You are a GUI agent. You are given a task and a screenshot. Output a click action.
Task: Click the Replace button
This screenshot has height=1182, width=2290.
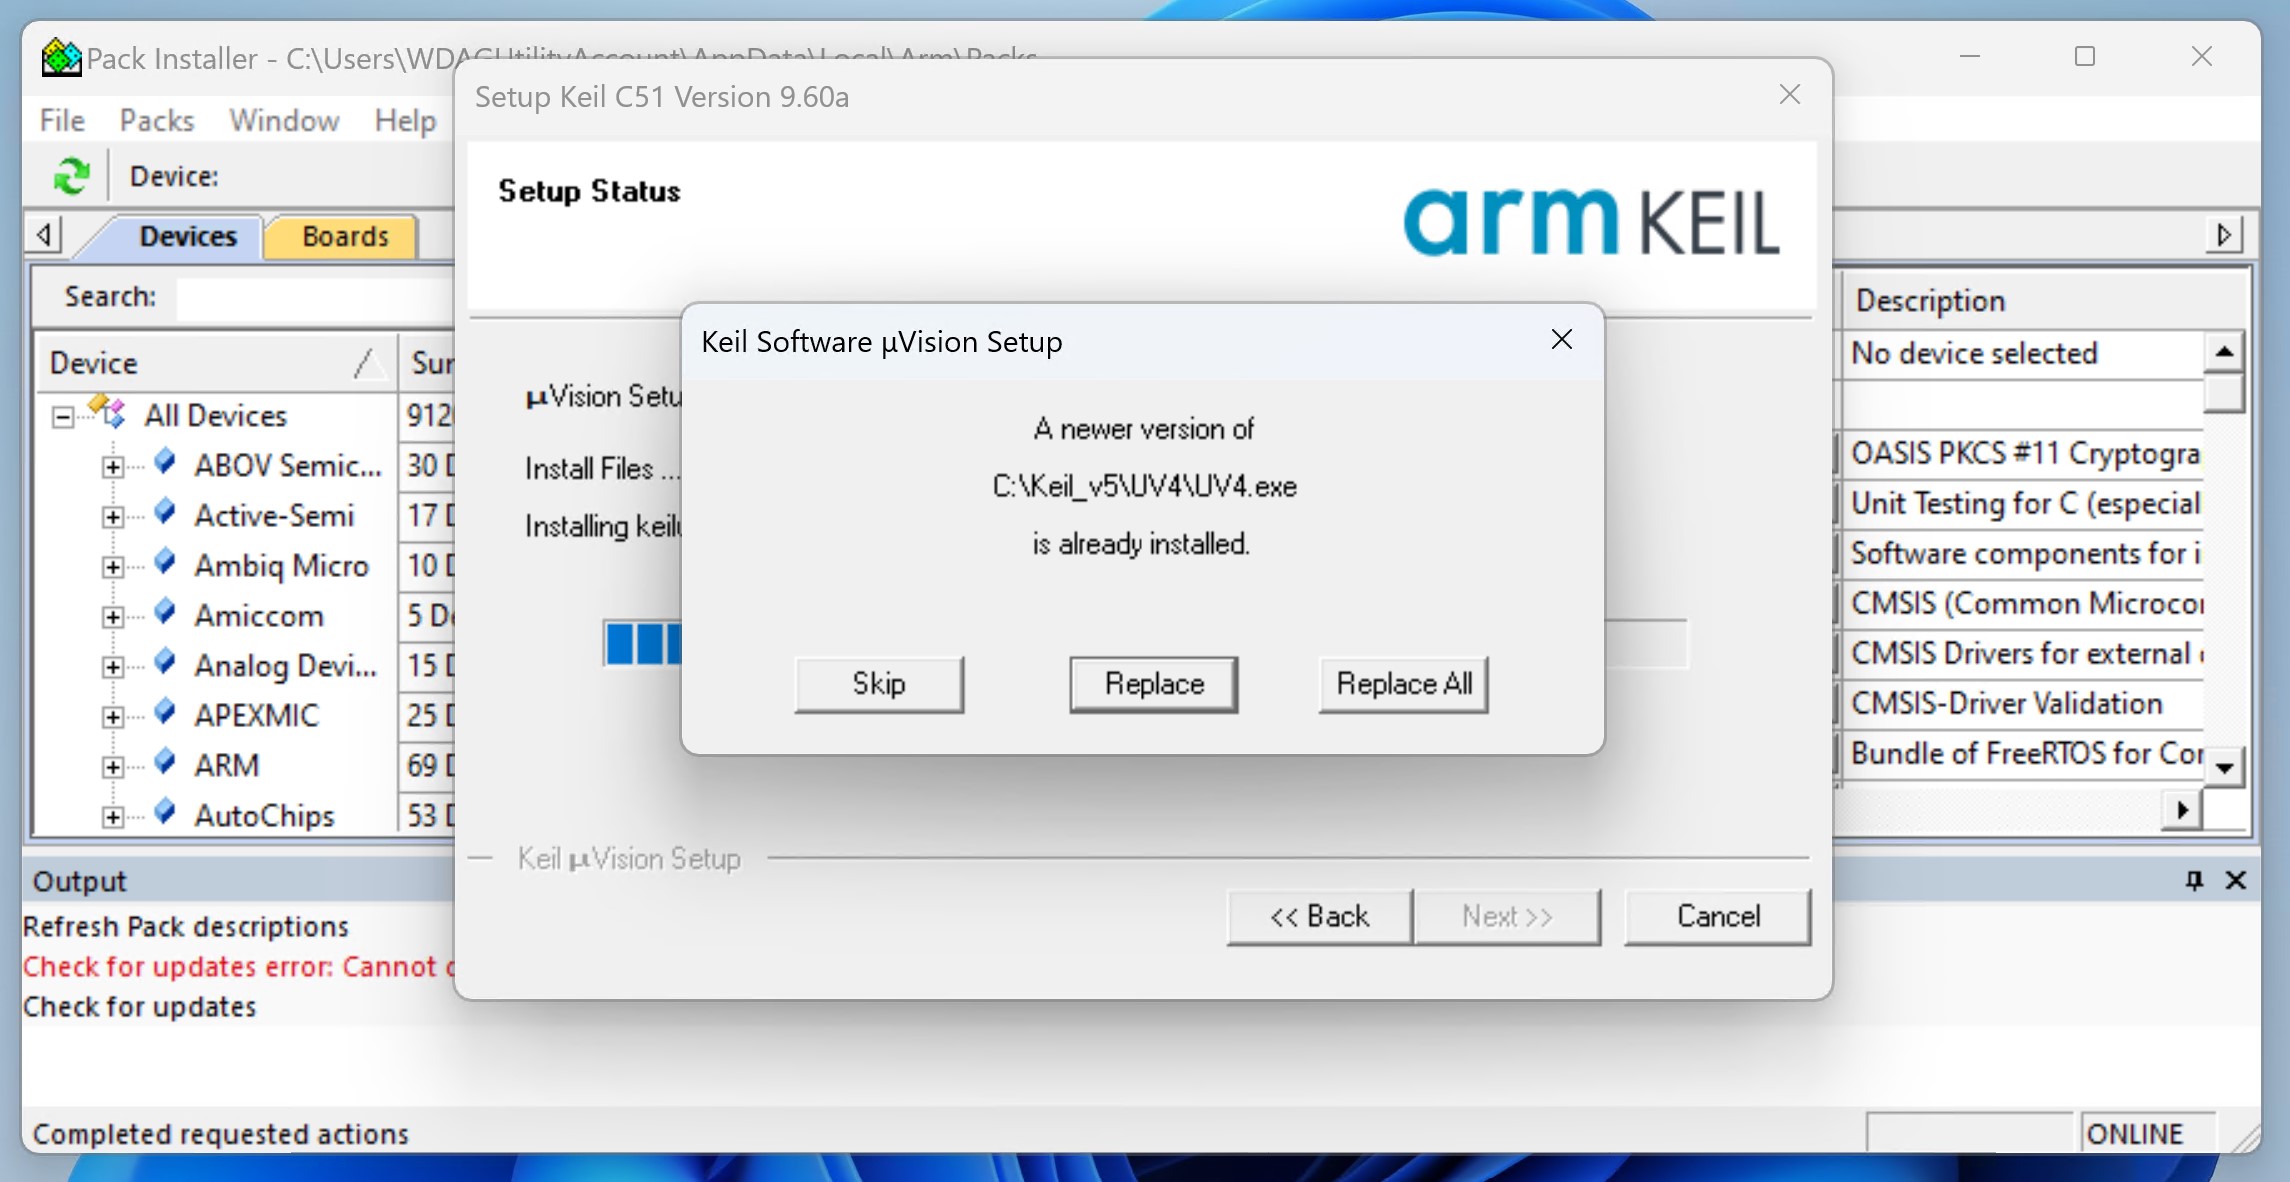click(x=1154, y=684)
